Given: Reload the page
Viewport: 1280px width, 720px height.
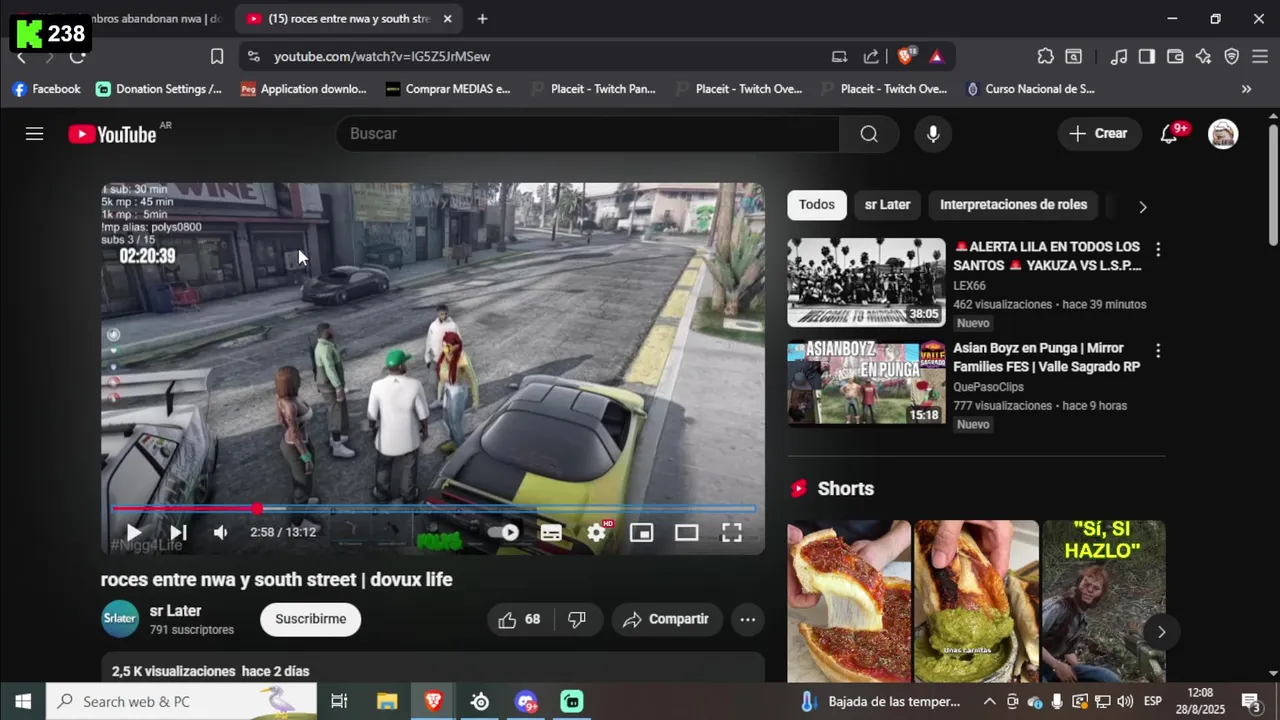Looking at the screenshot, I should 77,57.
